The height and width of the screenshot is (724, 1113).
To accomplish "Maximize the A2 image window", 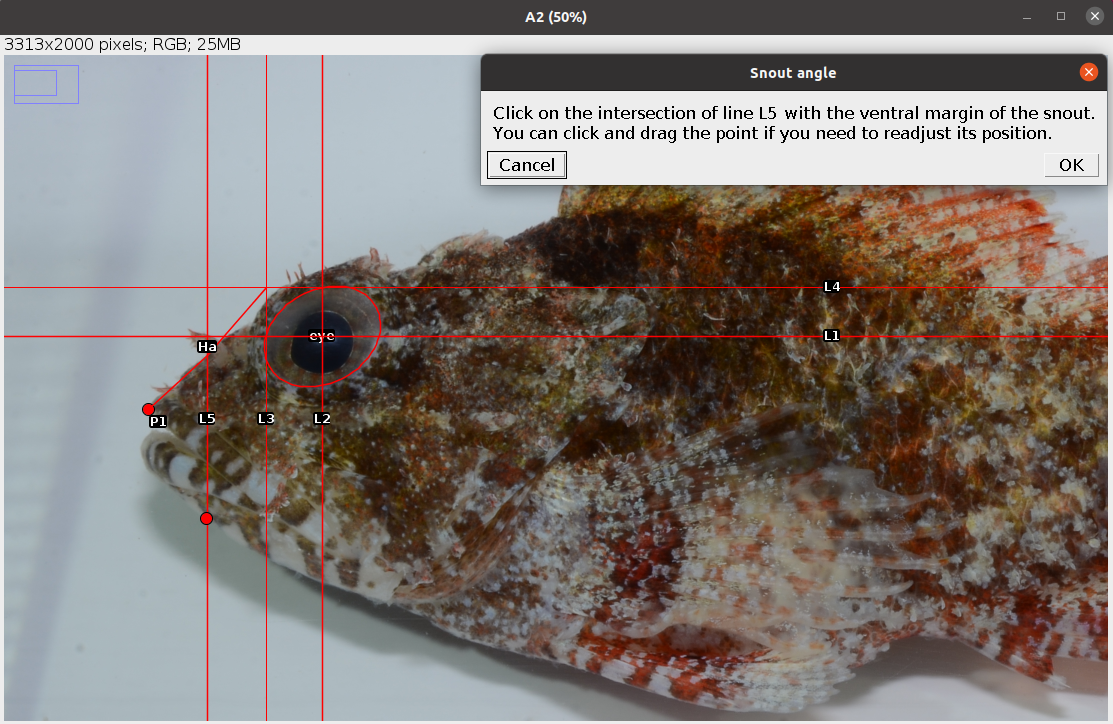I will point(1060,16).
